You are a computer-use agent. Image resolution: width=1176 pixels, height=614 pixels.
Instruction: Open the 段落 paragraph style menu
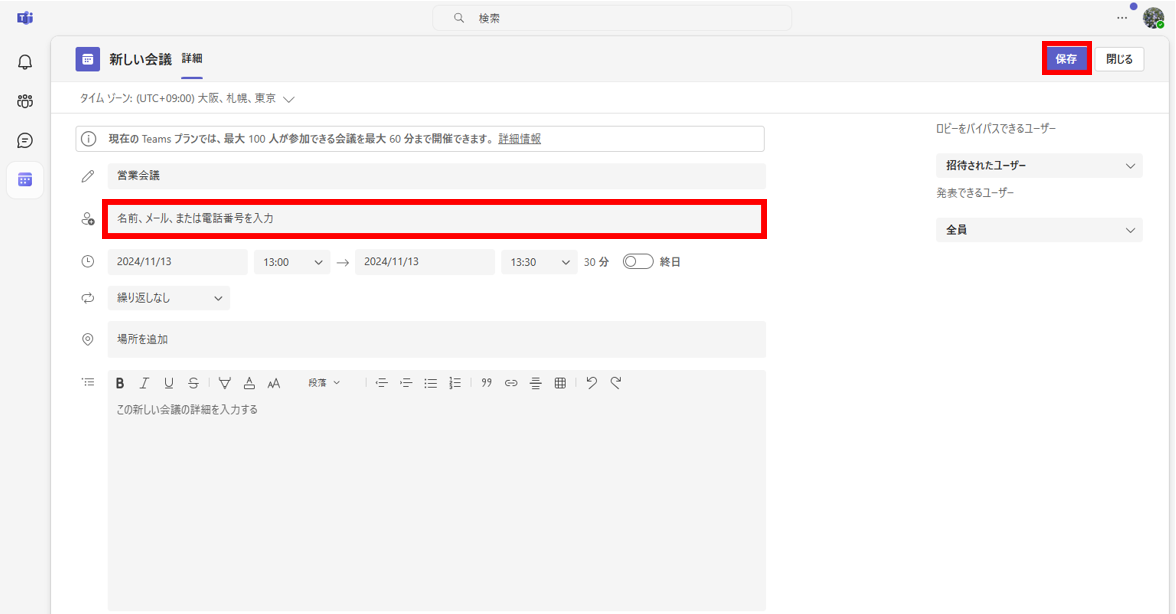pyautogui.click(x=324, y=383)
